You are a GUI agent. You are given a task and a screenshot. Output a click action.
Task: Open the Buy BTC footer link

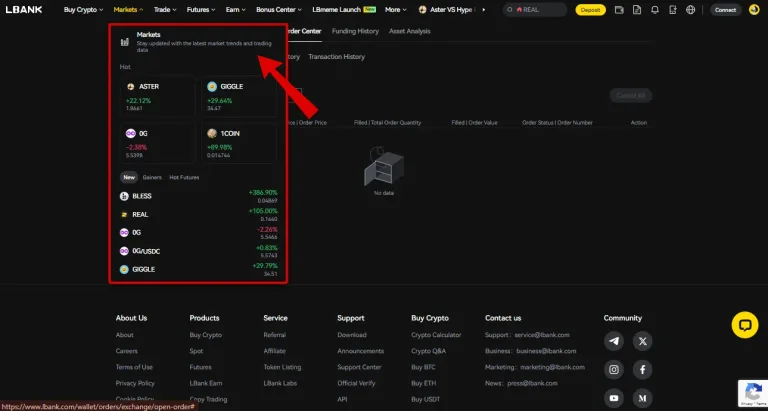pyautogui.click(x=424, y=367)
